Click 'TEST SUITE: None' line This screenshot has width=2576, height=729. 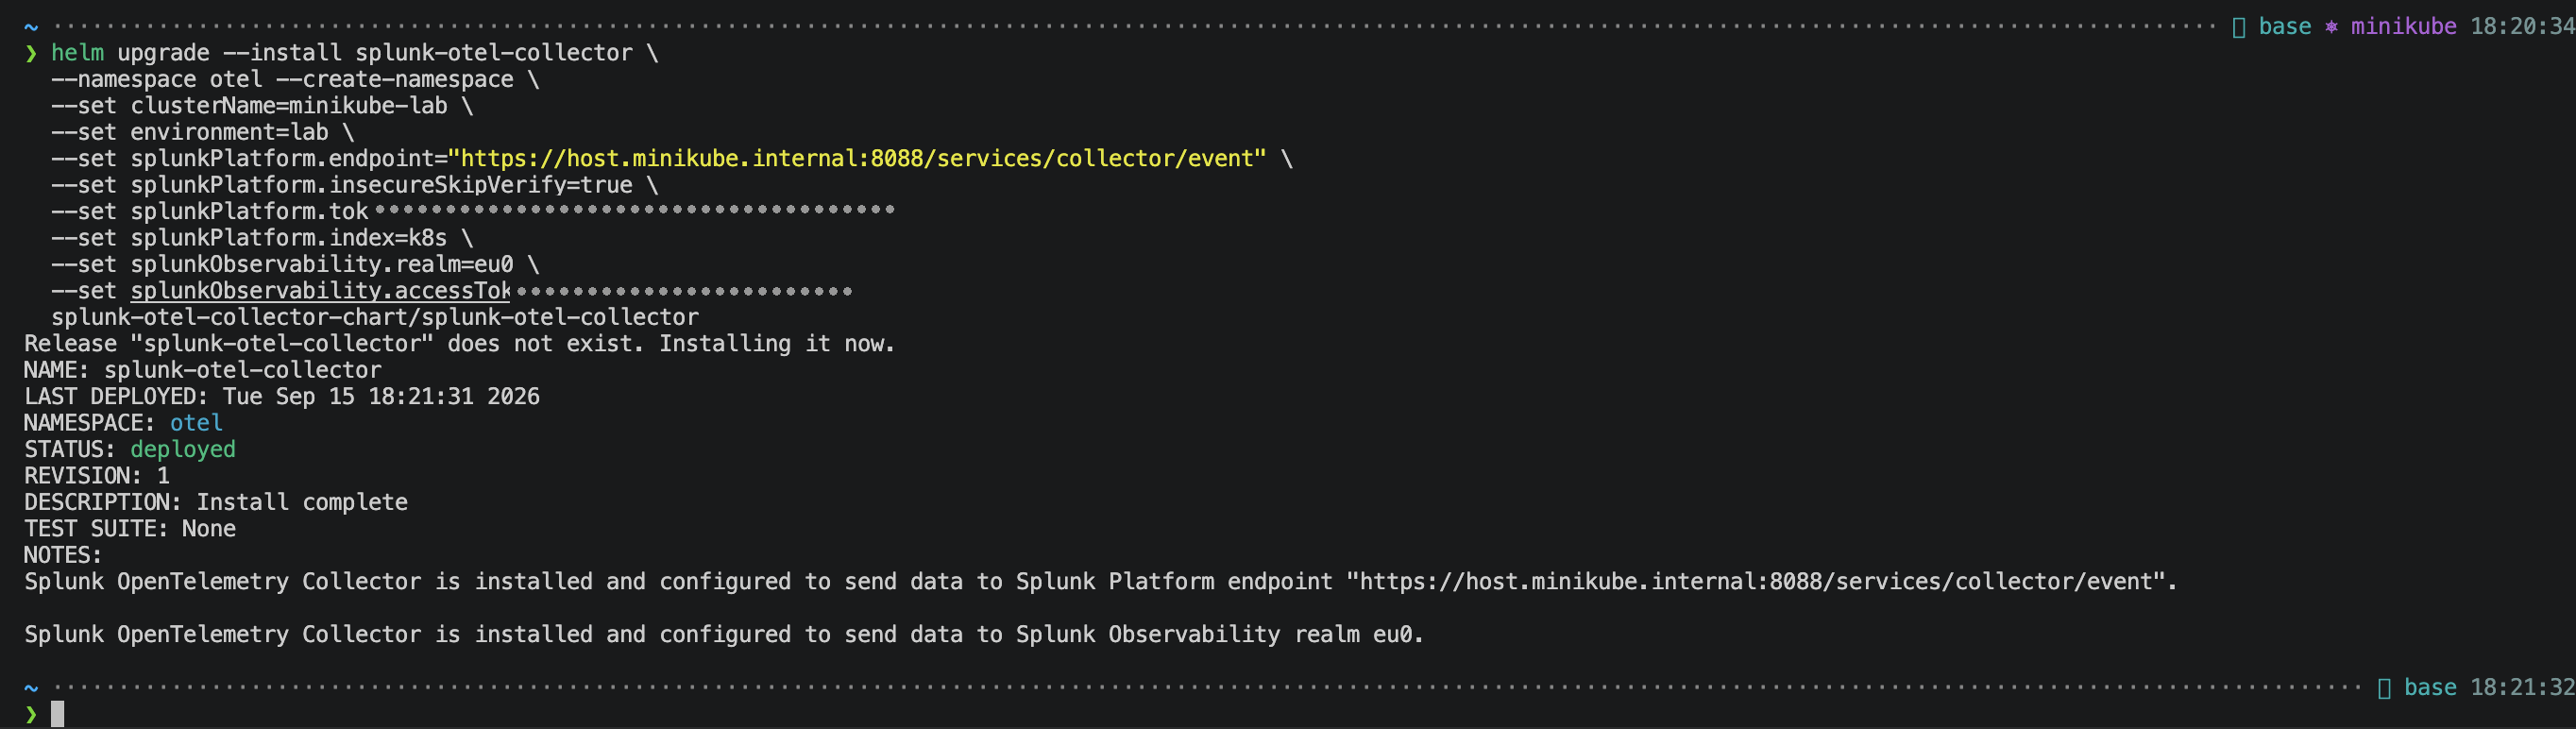click(x=130, y=529)
